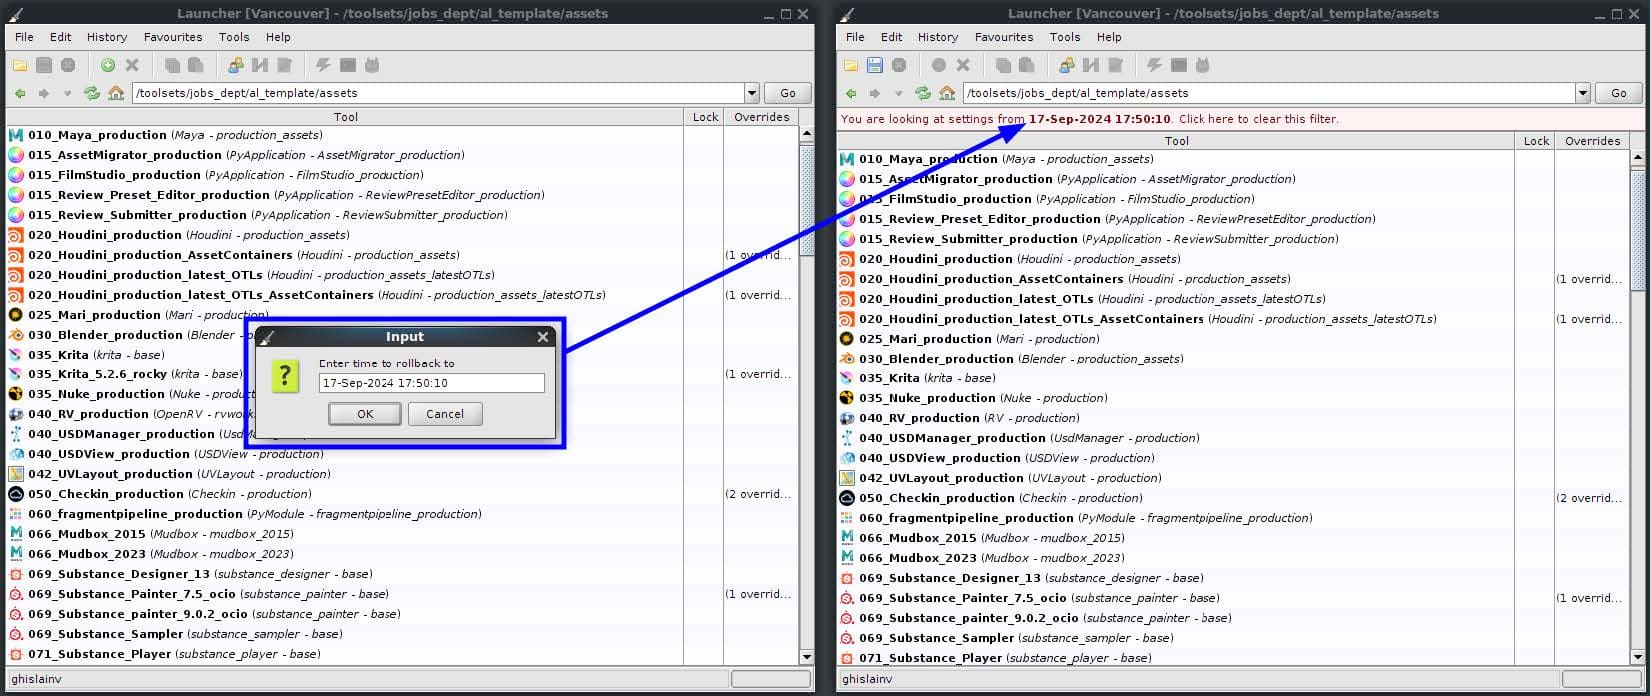Click scroll-up arrow of right window list
Viewport: 1651px width, 696px height.
pyautogui.click(x=1638, y=158)
